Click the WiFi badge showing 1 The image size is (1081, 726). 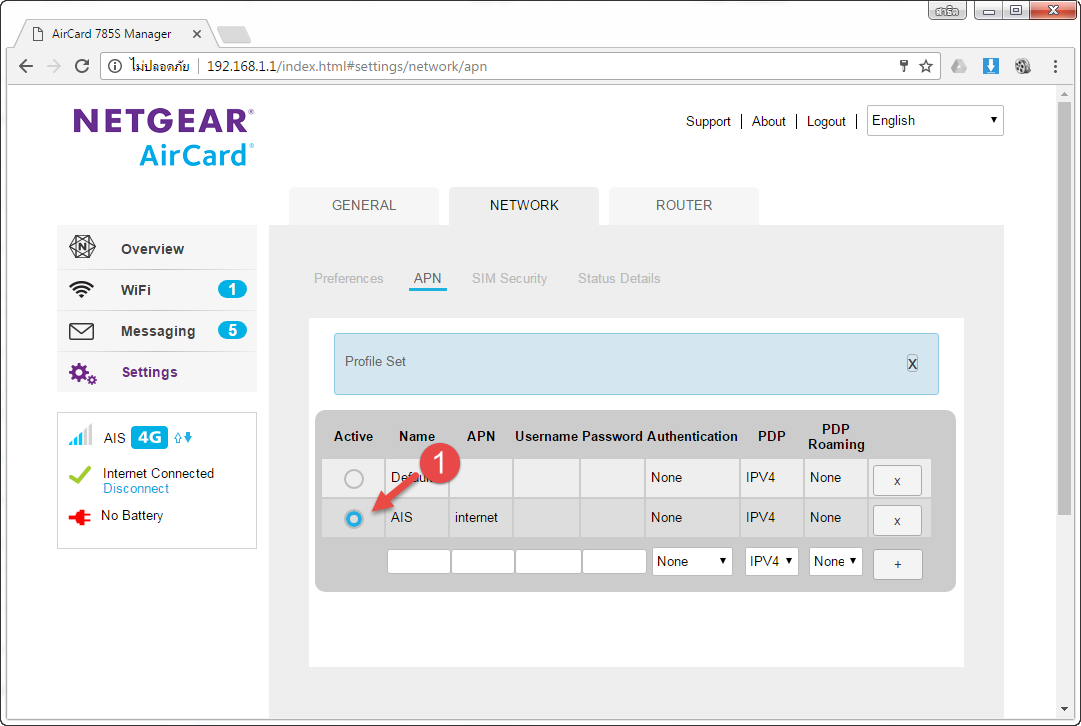tap(232, 289)
